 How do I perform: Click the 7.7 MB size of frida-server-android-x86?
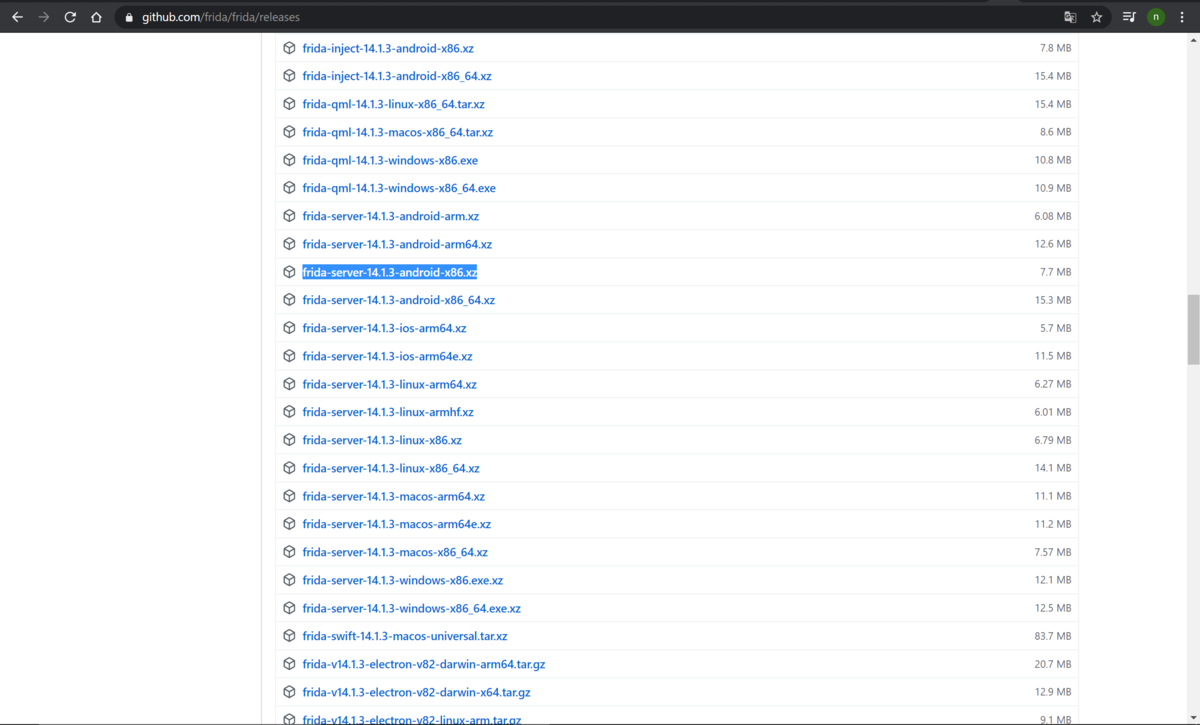pos(1056,272)
